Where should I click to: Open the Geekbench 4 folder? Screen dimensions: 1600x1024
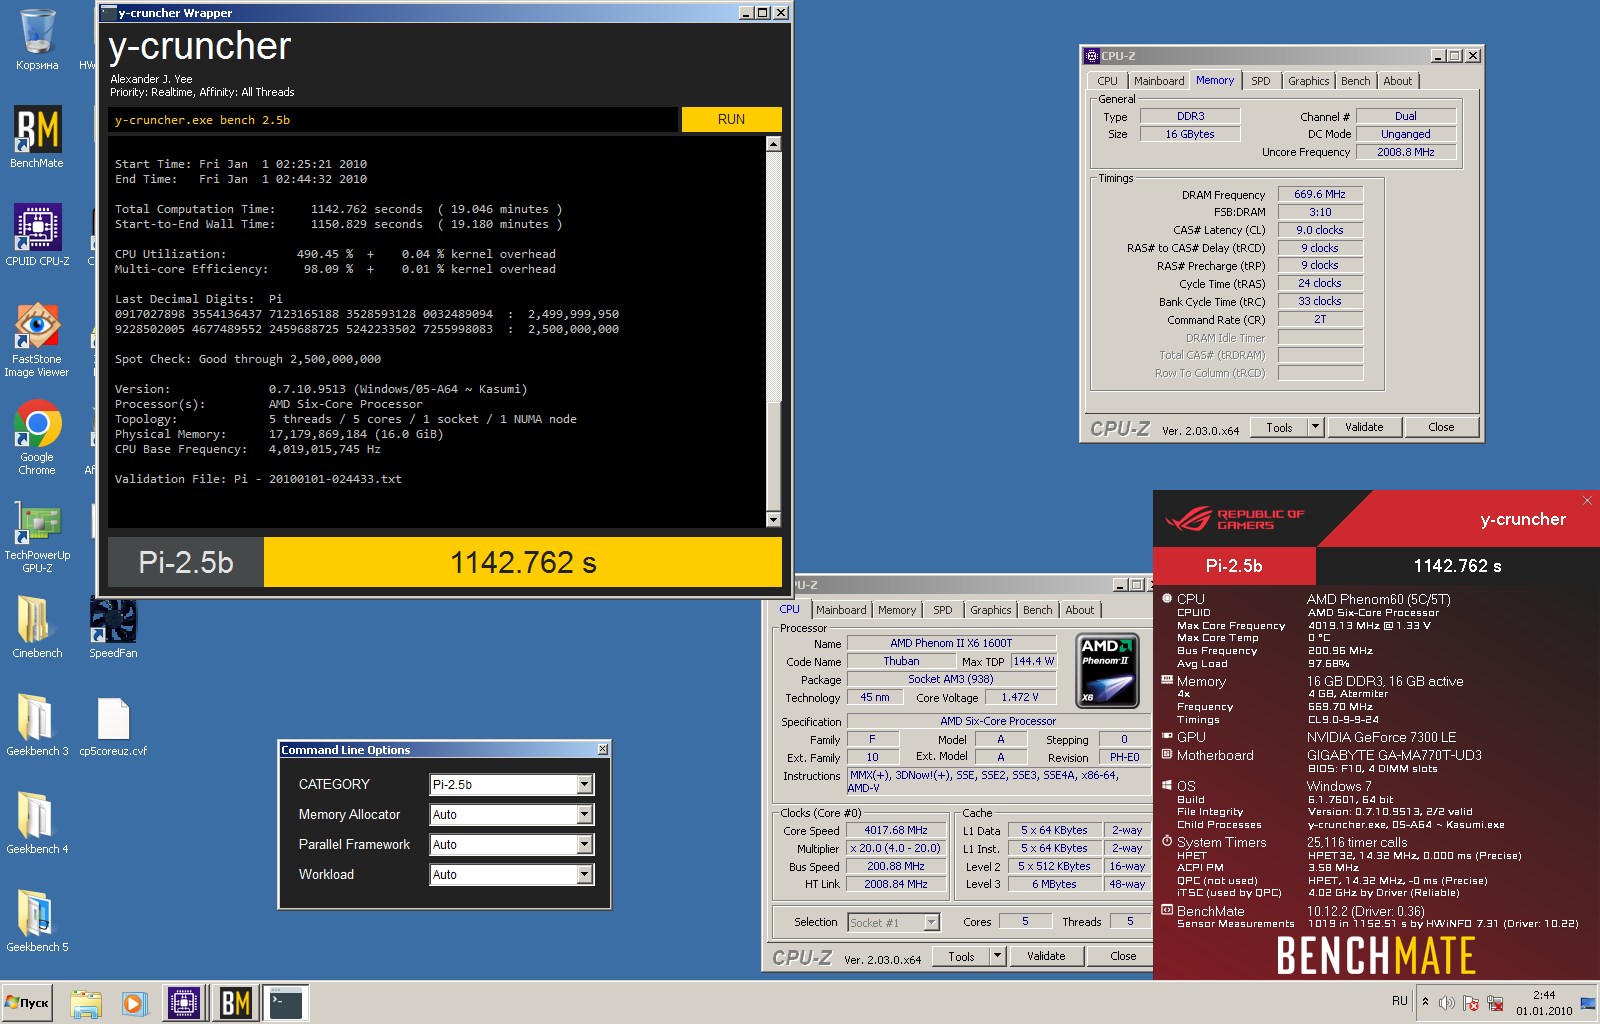37,823
